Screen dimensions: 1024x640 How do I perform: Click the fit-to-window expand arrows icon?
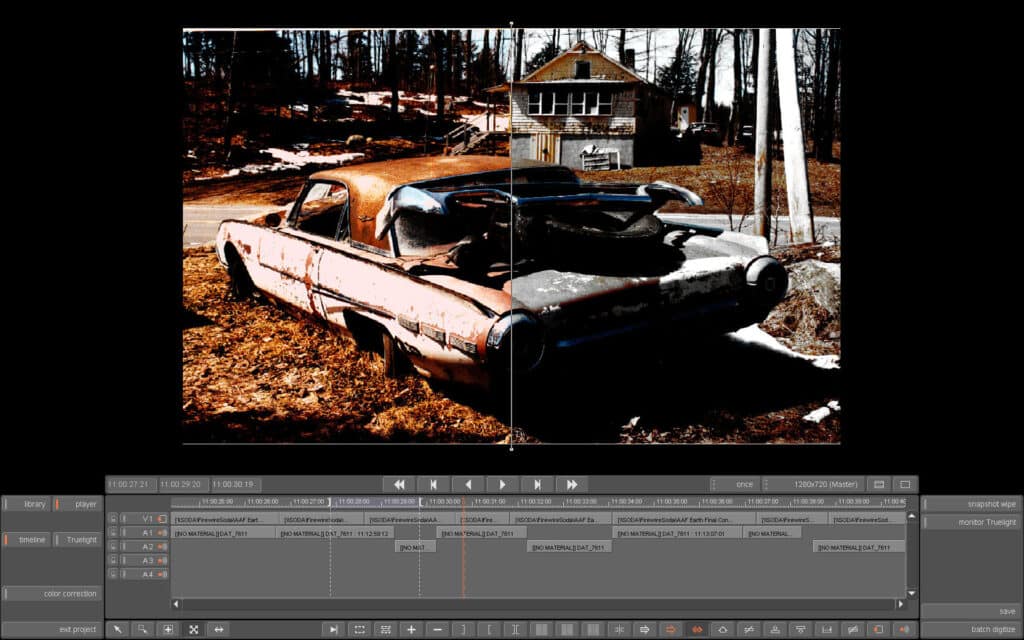[193, 630]
